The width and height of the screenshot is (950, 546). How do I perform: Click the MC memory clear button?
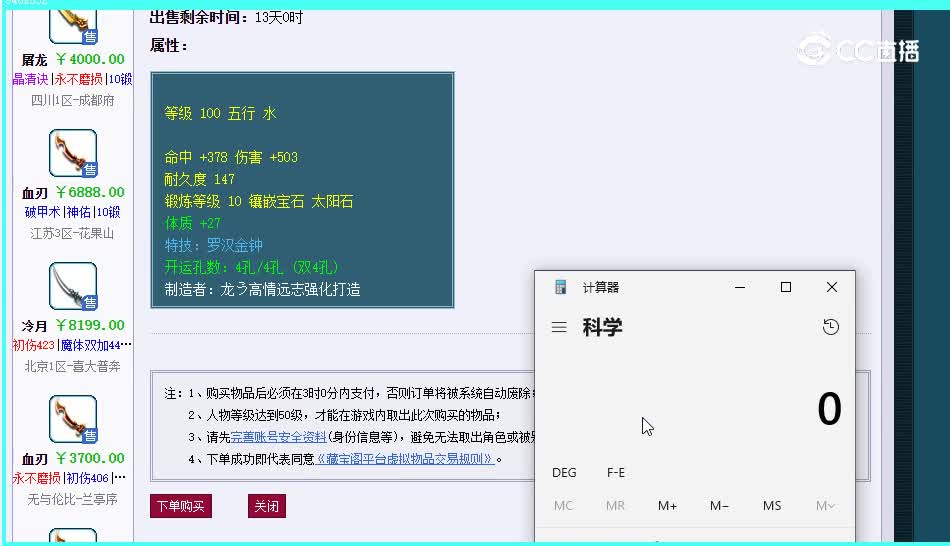coord(563,505)
